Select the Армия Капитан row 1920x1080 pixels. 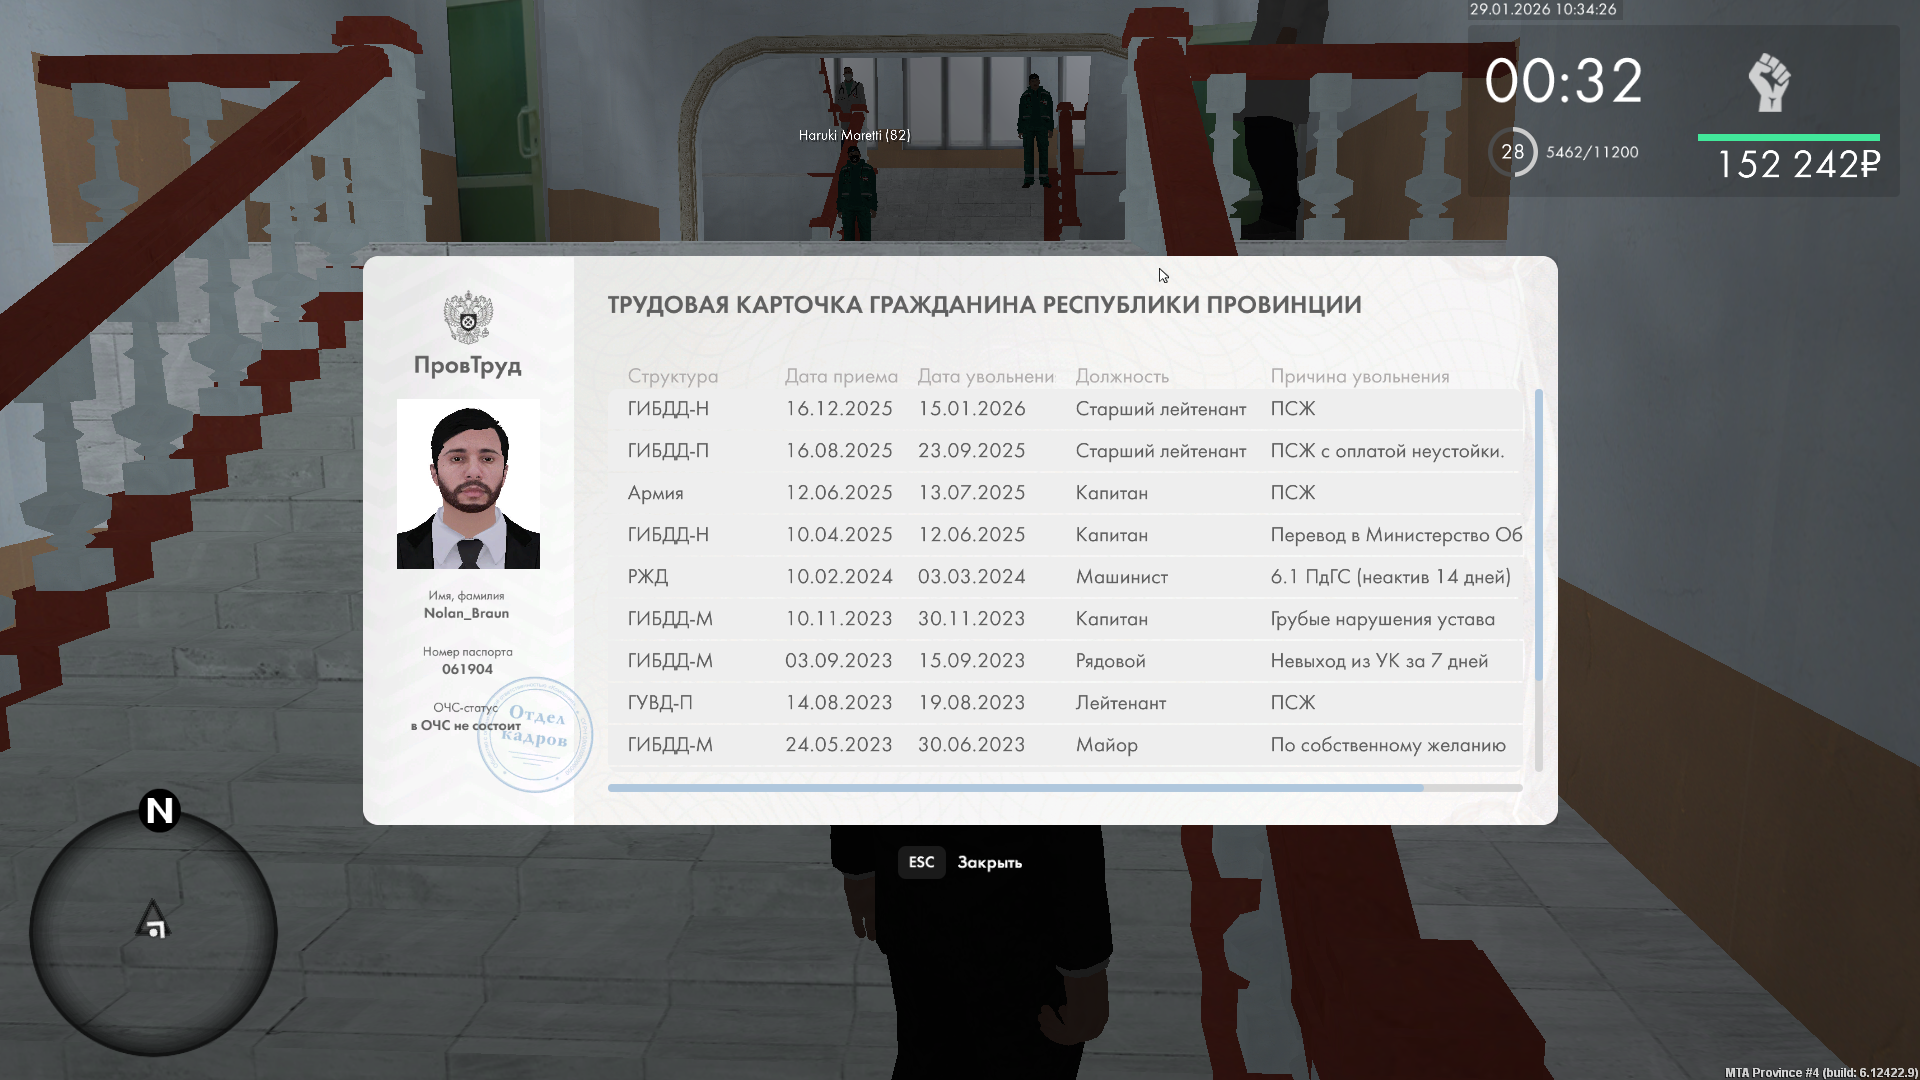pyautogui.click(x=1065, y=493)
